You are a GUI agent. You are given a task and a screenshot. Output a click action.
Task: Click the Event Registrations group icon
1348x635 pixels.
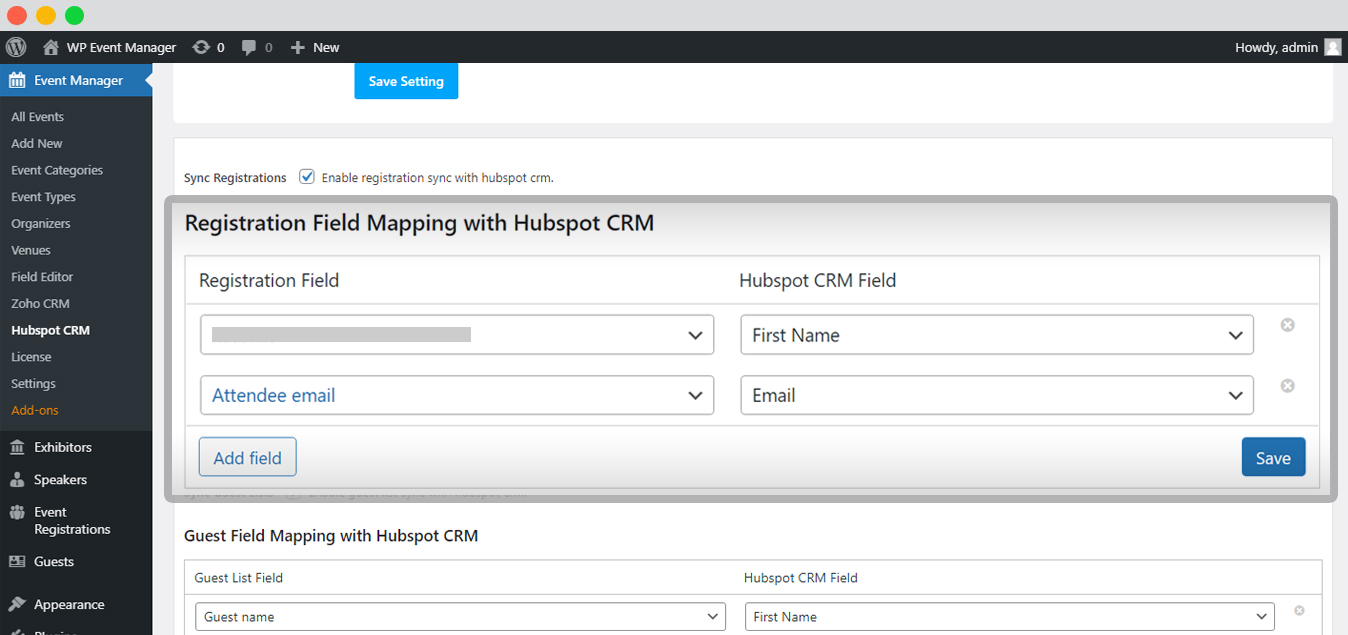point(17,512)
